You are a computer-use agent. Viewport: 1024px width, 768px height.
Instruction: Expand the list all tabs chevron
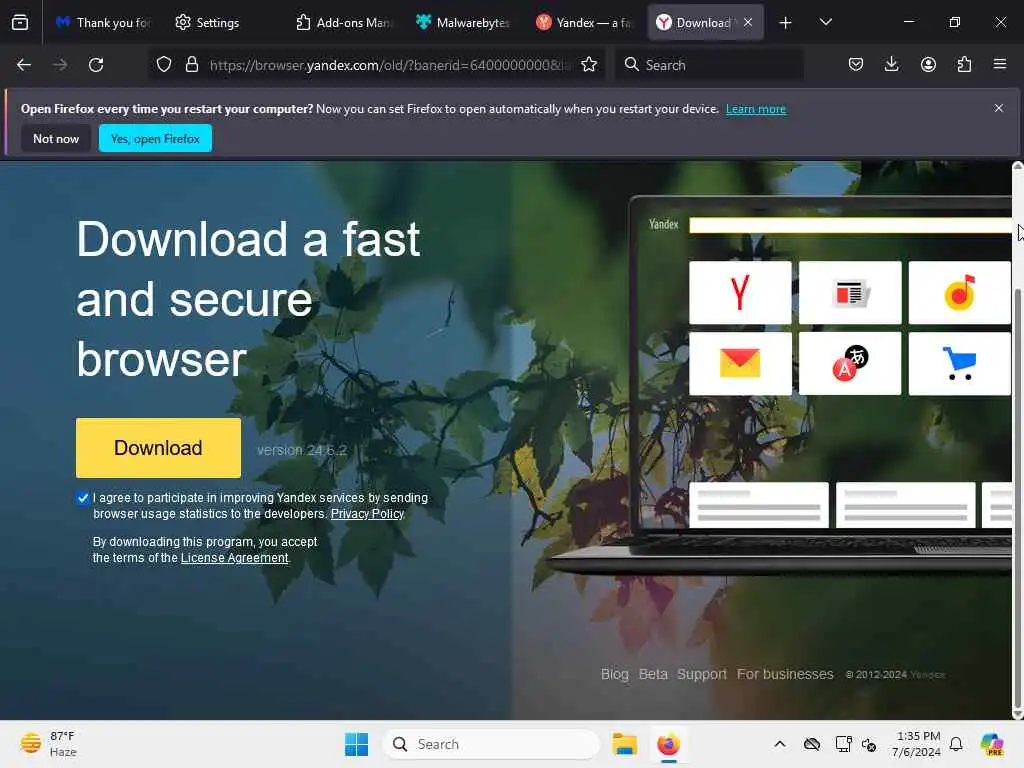[825, 22]
